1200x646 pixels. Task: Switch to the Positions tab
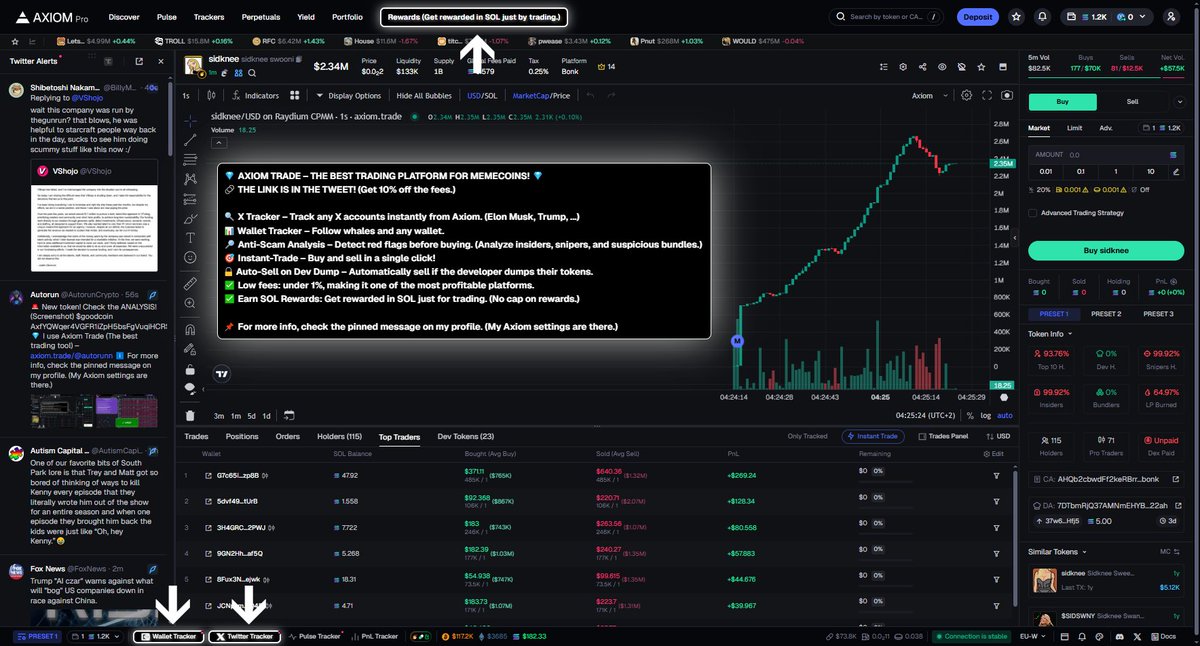click(242, 437)
